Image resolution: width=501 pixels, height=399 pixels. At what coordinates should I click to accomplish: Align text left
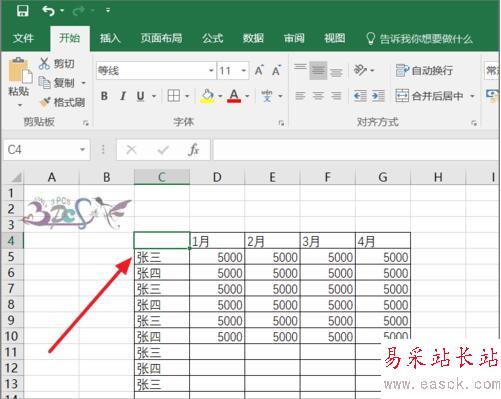pyautogui.click(x=300, y=96)
